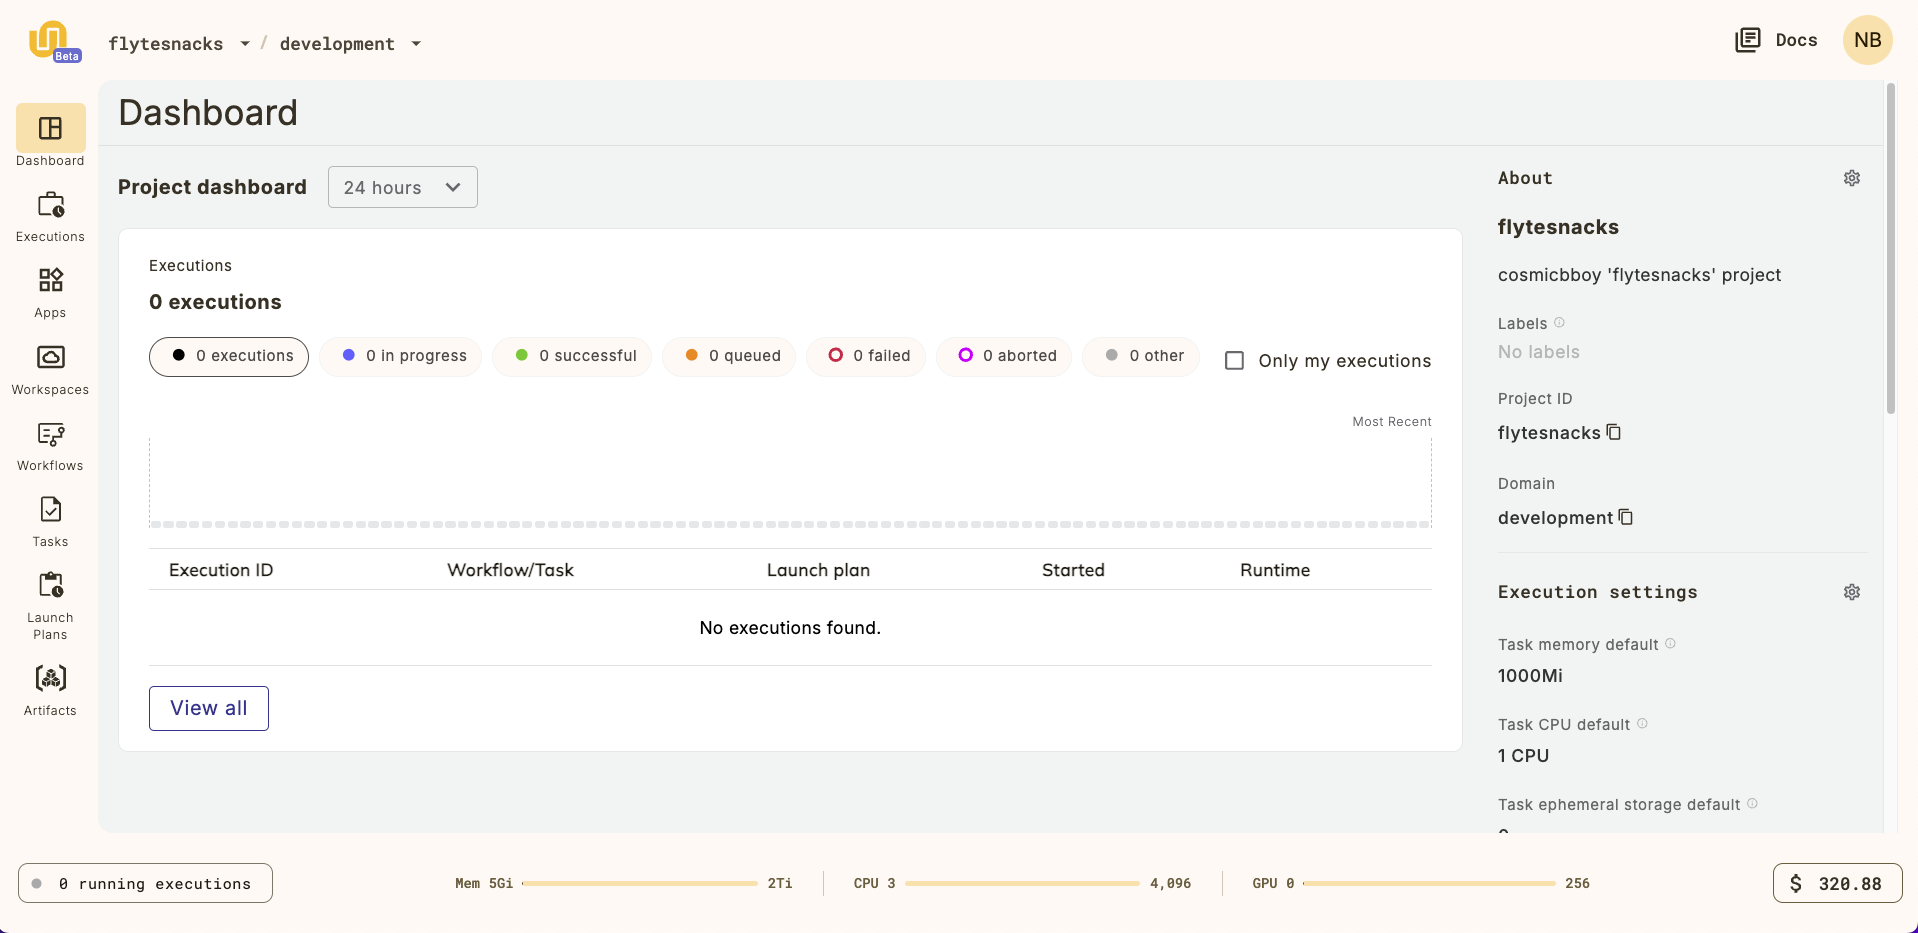Screen dimensions: 1918x933
Task: Open the About section settings gear
Action: click(x=1852, y=178)
